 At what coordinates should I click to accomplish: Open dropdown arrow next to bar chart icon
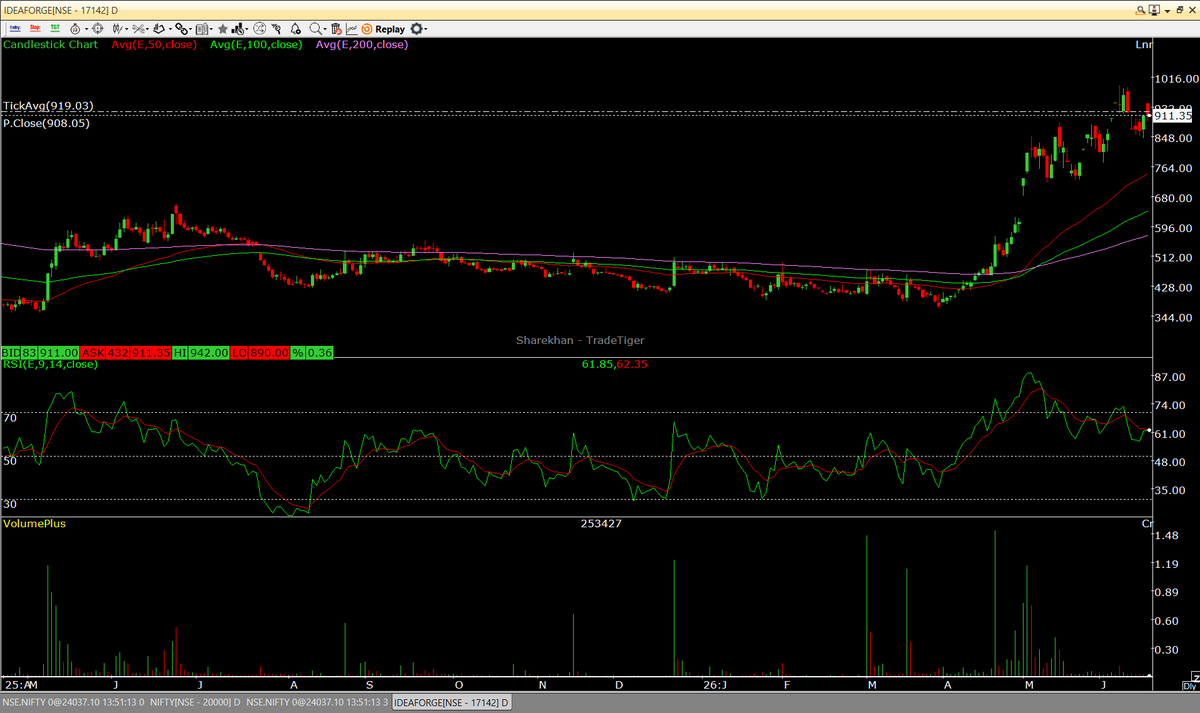pyautogui.click(x=247, y=29)
